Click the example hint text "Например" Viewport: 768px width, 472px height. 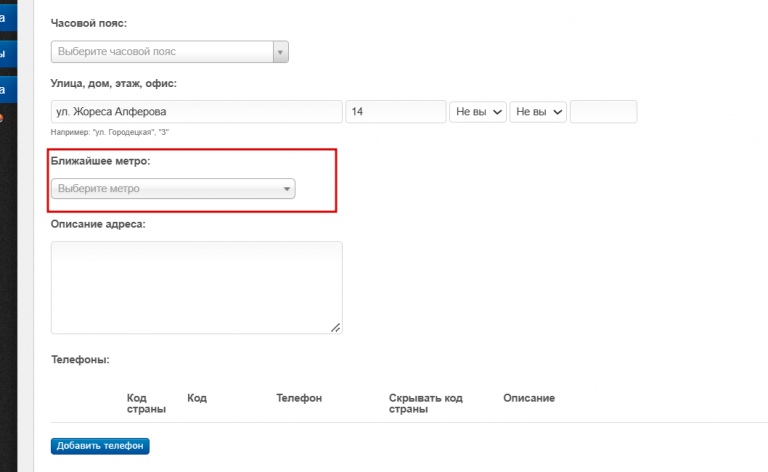coord(110,132)
